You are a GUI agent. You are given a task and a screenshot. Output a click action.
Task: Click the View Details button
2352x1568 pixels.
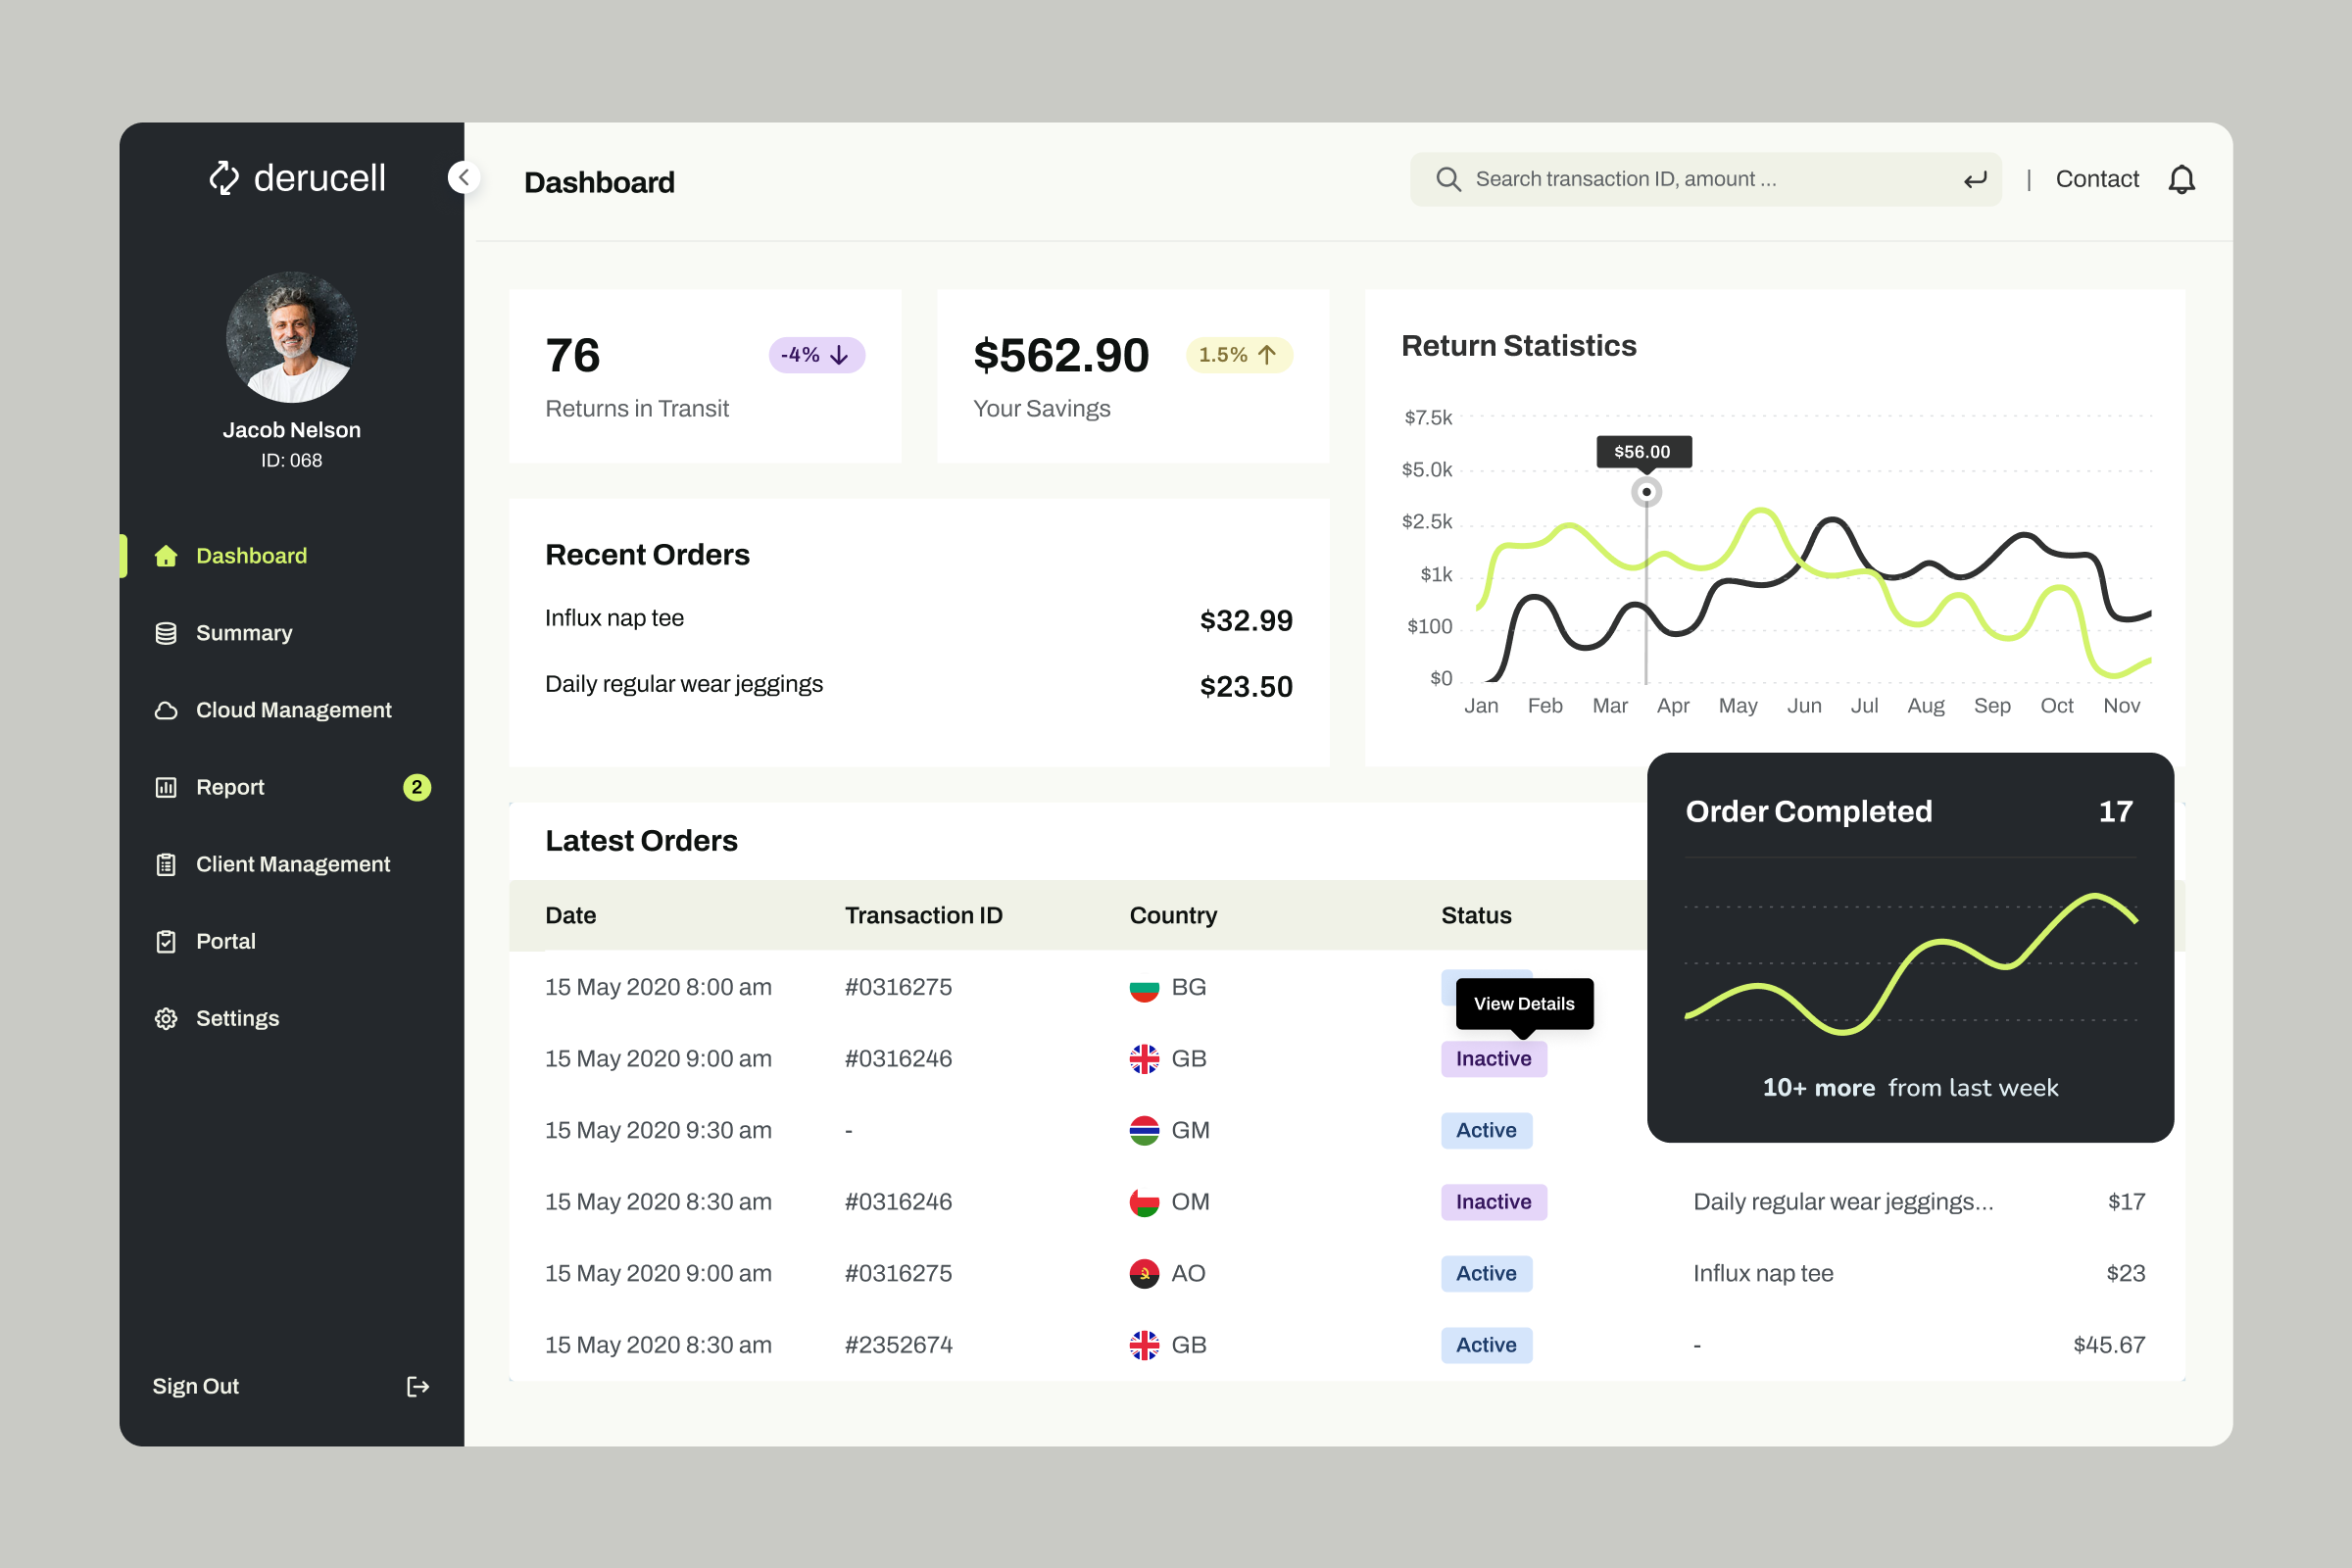[1524, 1004]
